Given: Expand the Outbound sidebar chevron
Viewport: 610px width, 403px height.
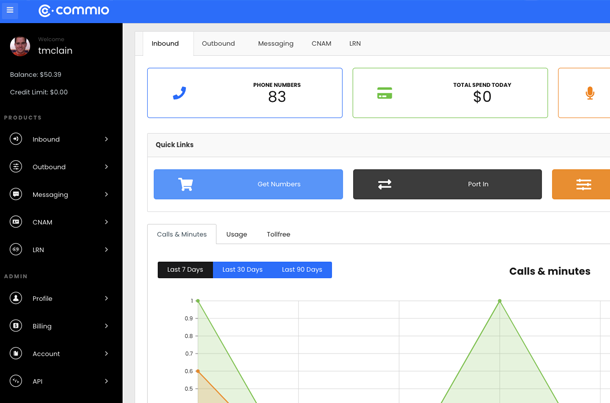Looking at the screenshot, I should [x=106, y=166].
